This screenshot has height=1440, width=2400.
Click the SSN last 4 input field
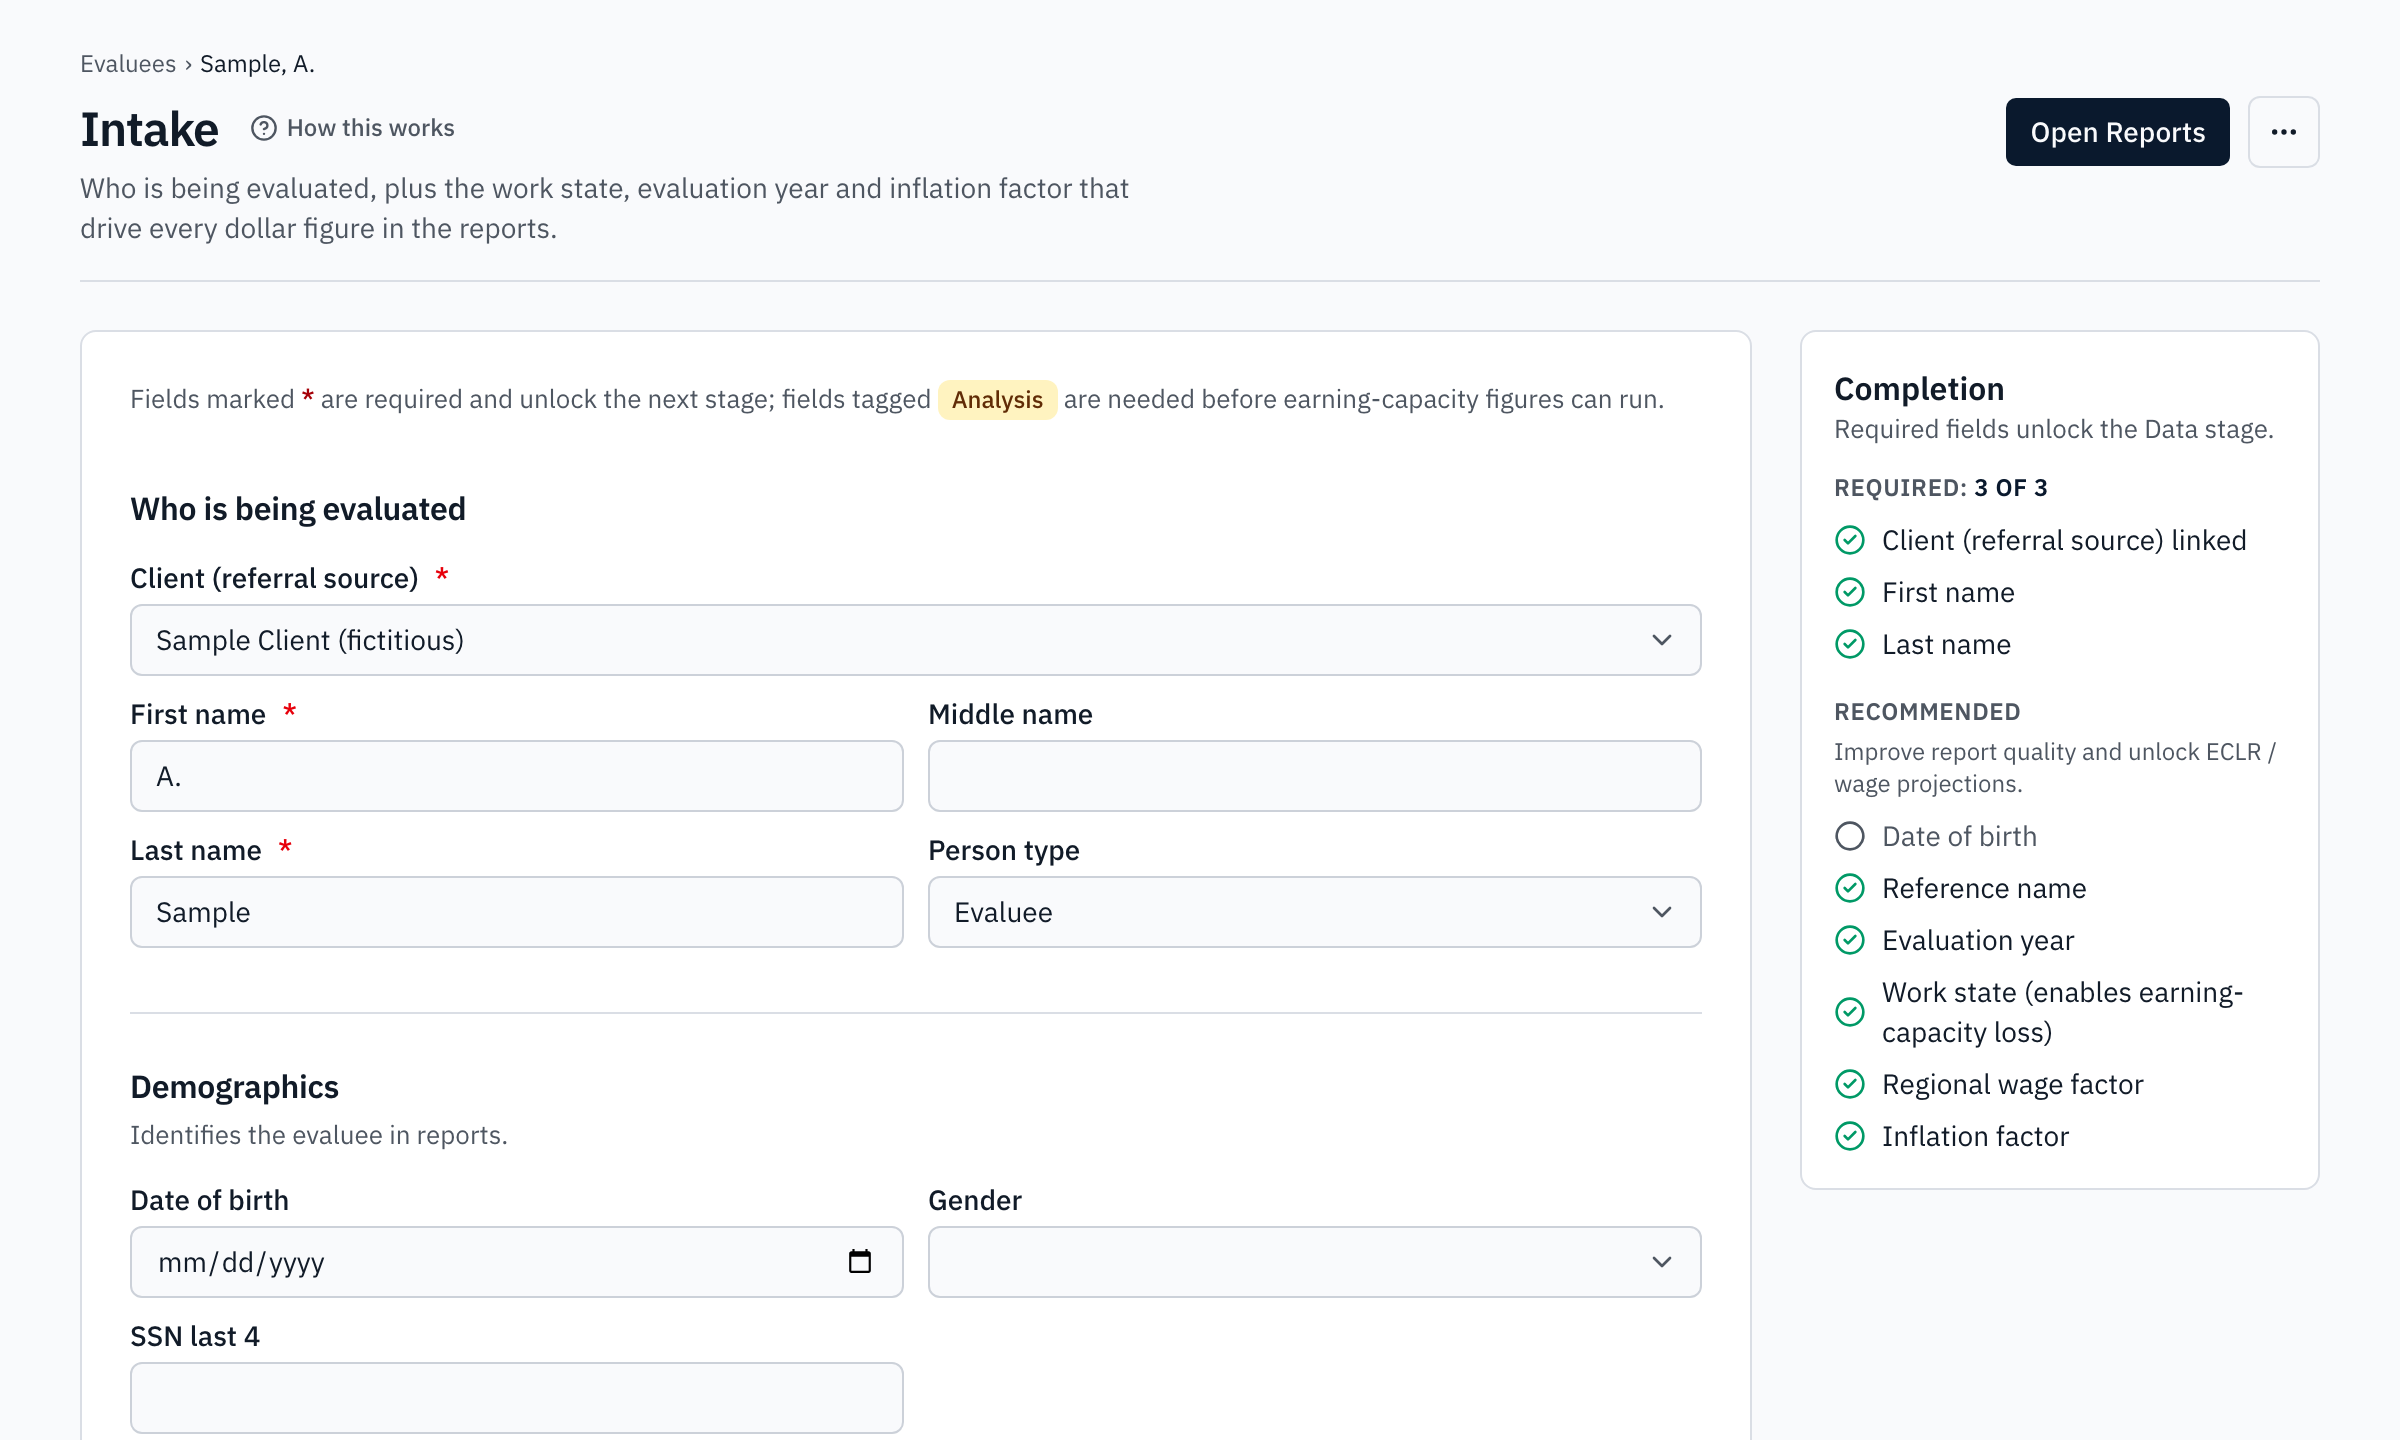point(517,1398)
